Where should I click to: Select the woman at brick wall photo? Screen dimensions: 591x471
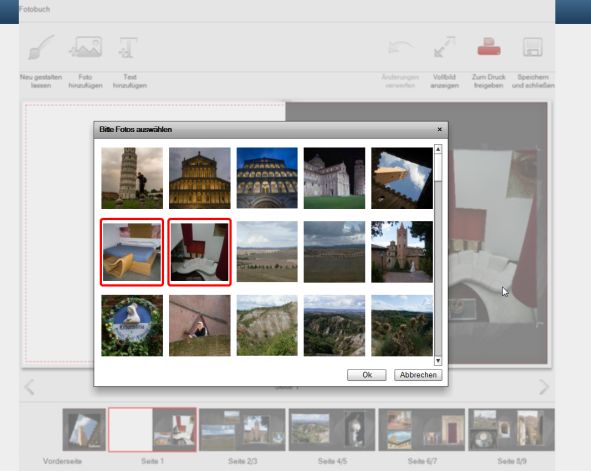tap(199, 326)
